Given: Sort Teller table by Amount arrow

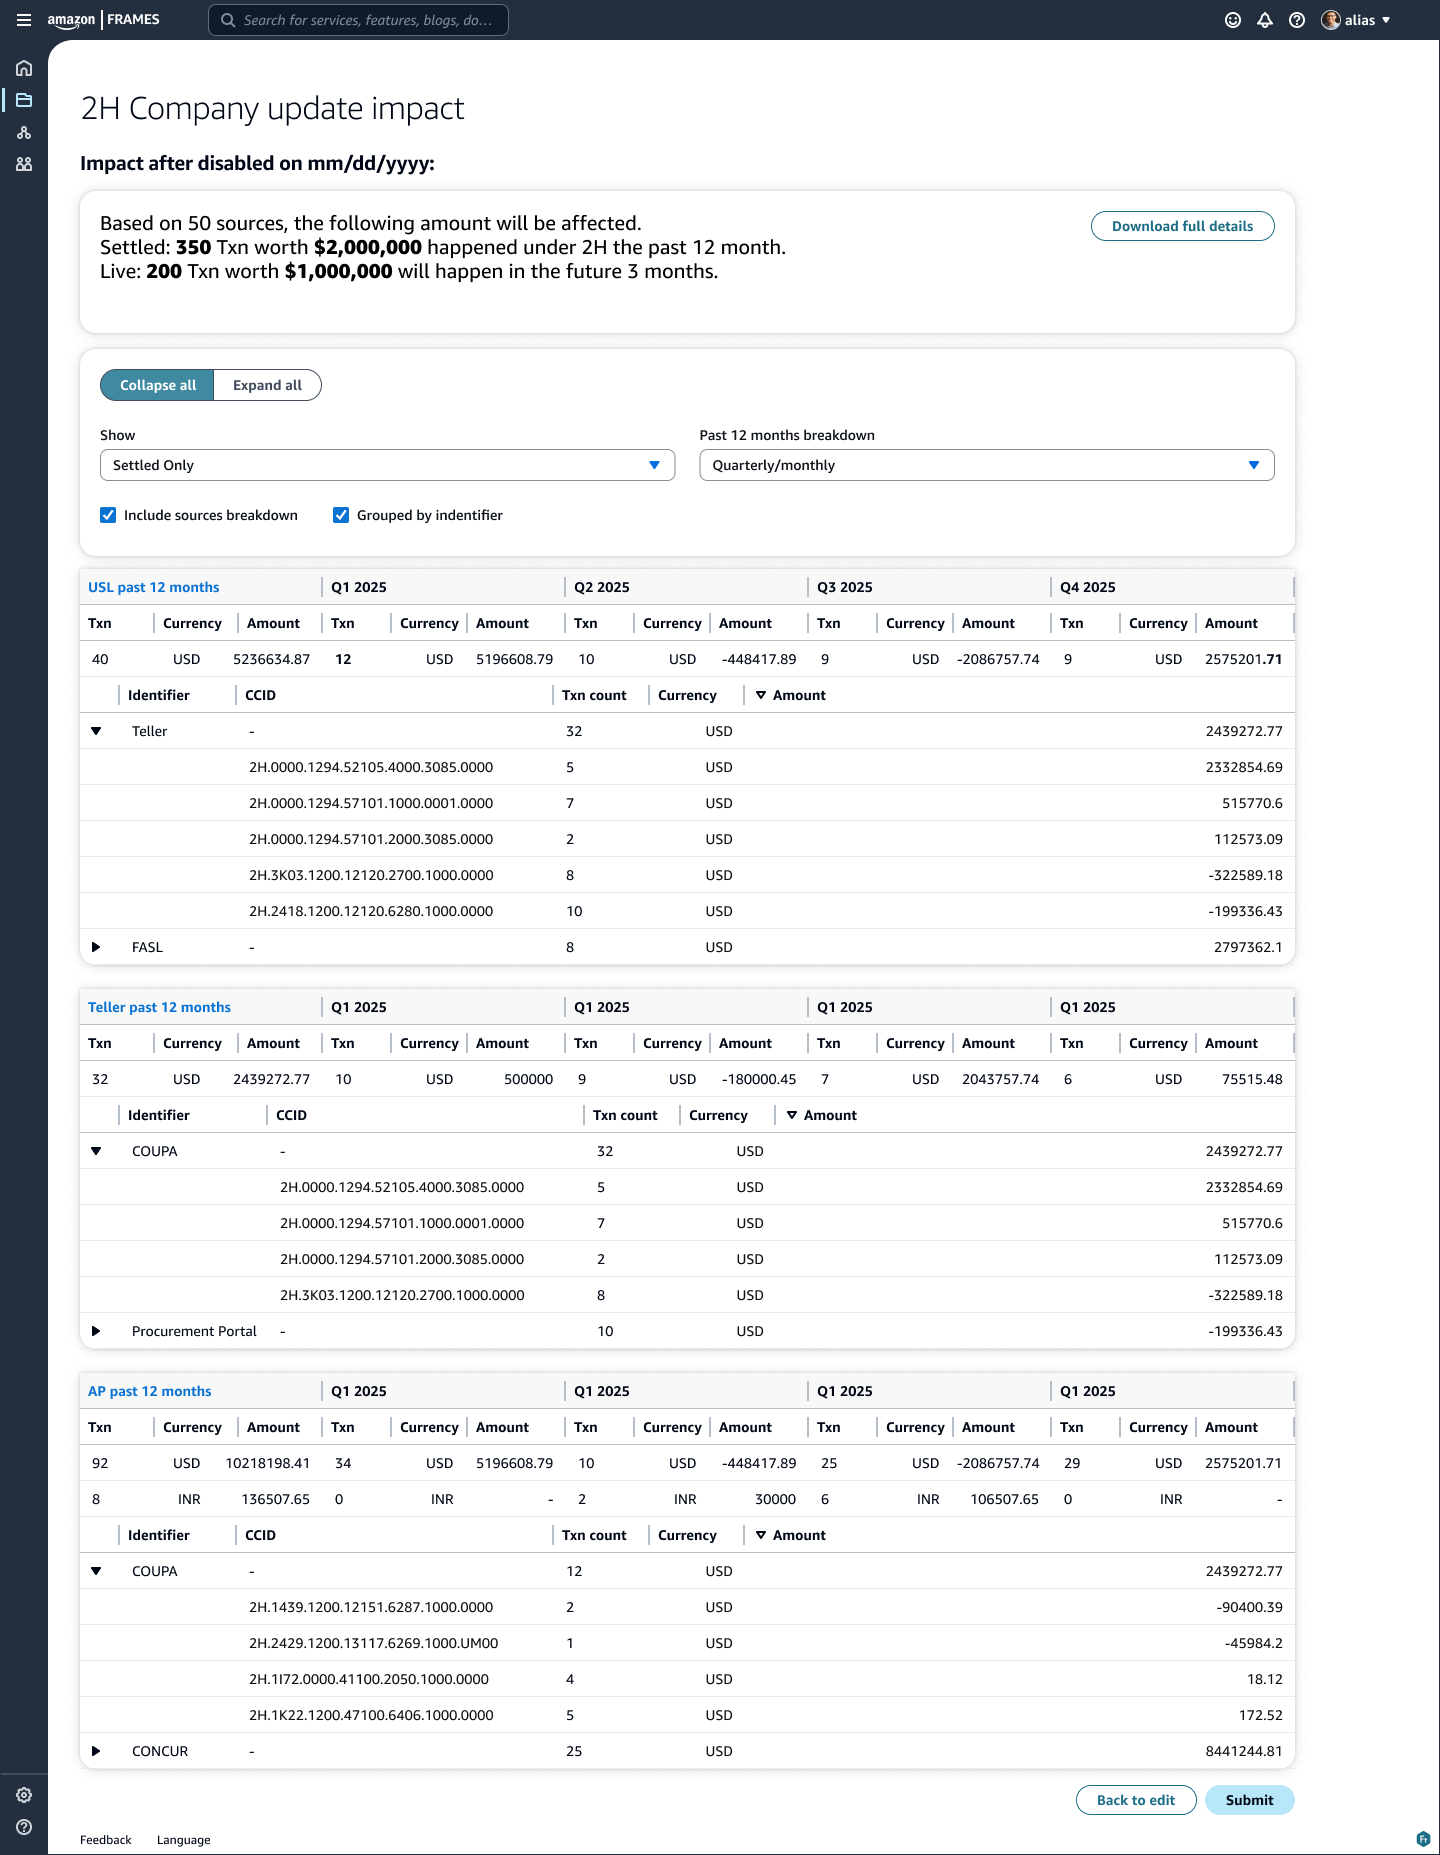Looking at the screenshot, I should (792, 1115).
